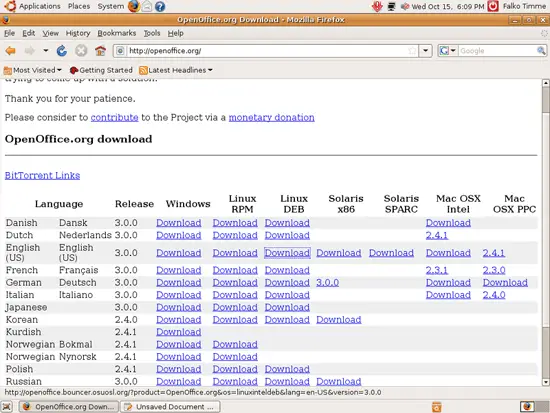550x413 pixels.
Task: Launch Firefox from the top panel icon
Action: point(133,6)
